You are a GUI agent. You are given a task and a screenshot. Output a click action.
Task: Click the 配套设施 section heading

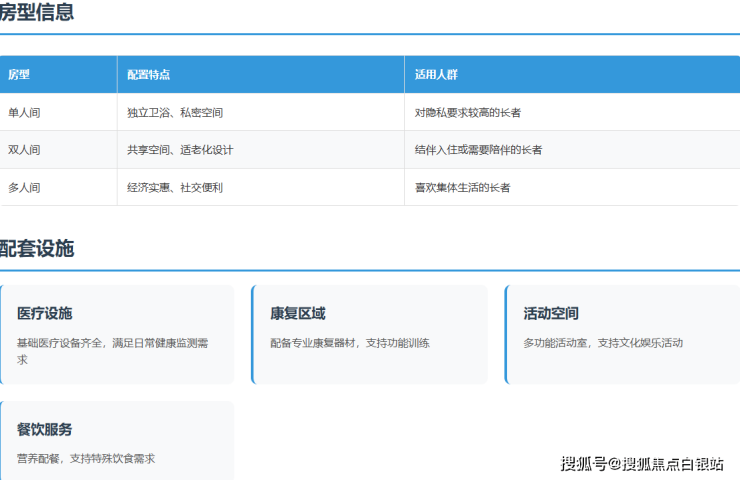point(37,249)
